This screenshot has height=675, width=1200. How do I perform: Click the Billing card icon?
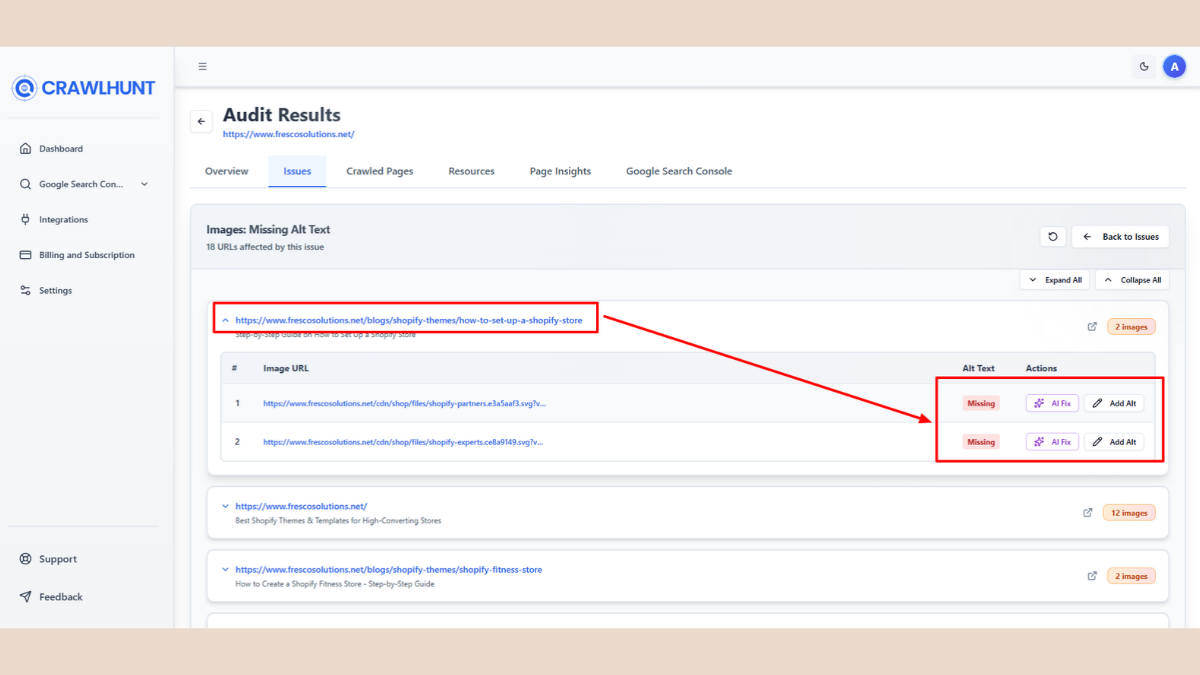(25, 255)
